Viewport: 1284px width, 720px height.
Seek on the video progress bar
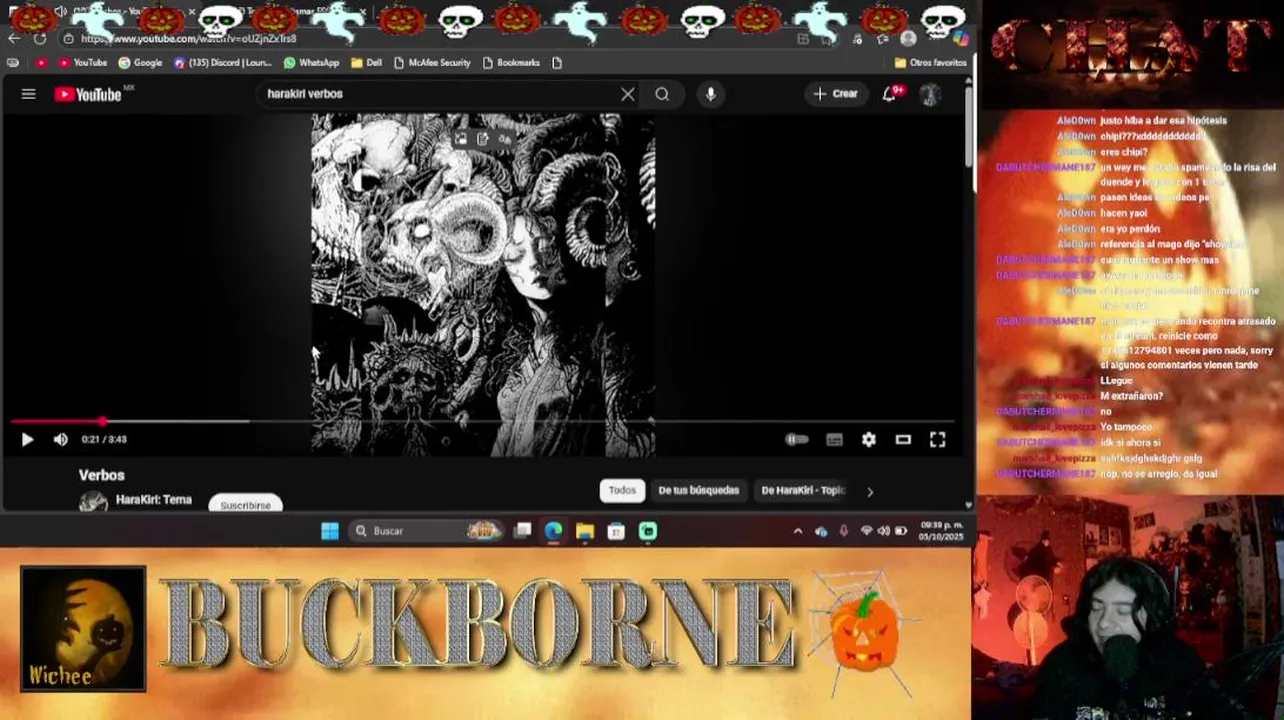482,421
